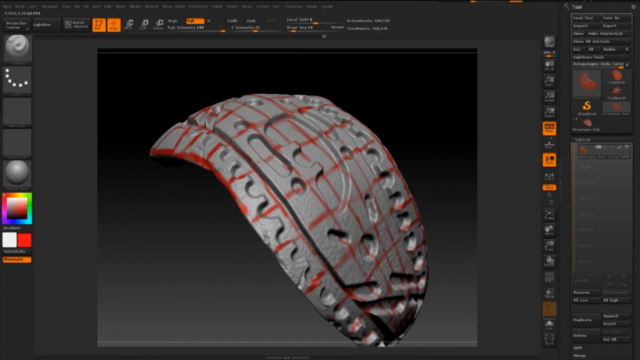Viewport: 640px width, 360px height.
Task: Toggle the orange XYZ rotation button
Action: tap(549, 187)
